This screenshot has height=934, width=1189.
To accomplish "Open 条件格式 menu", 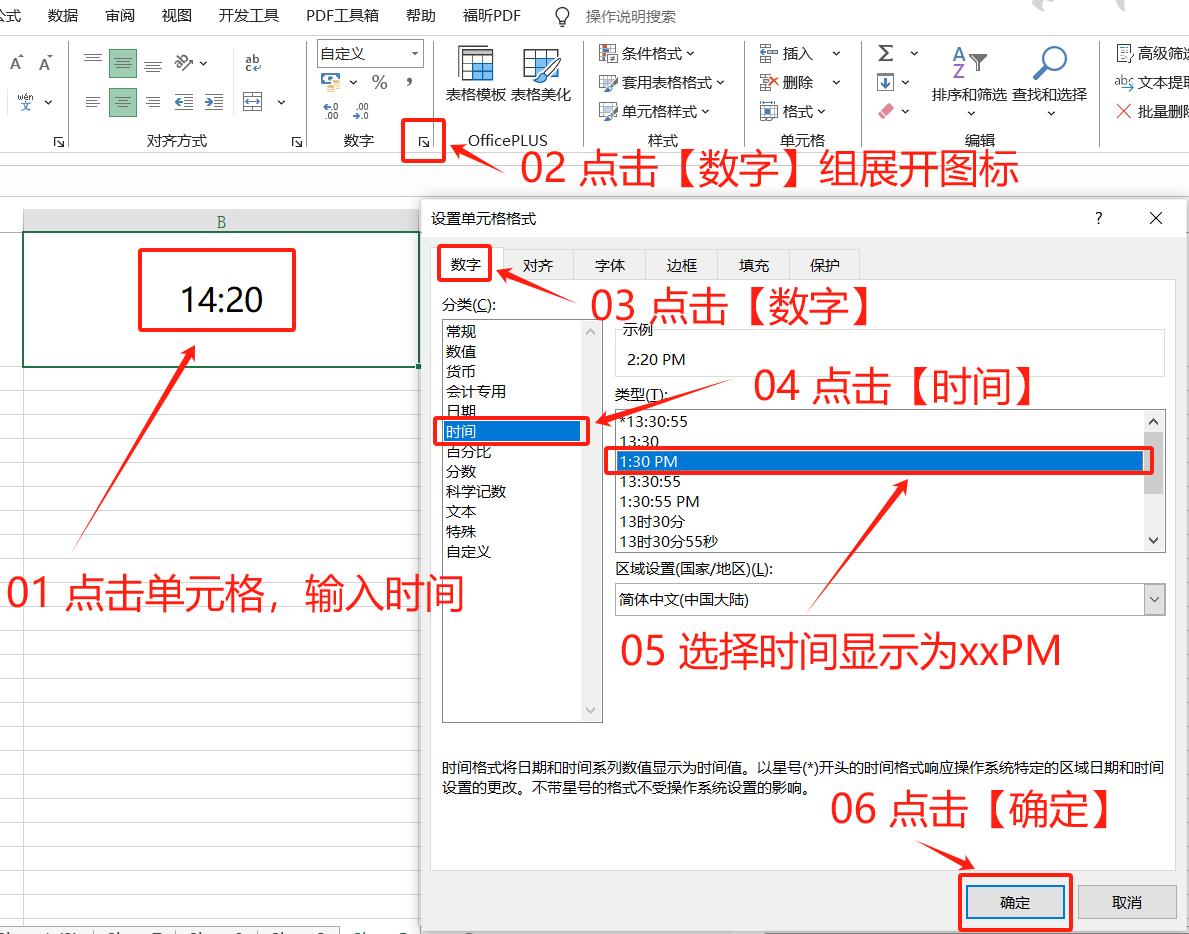I will click(646, 54).
